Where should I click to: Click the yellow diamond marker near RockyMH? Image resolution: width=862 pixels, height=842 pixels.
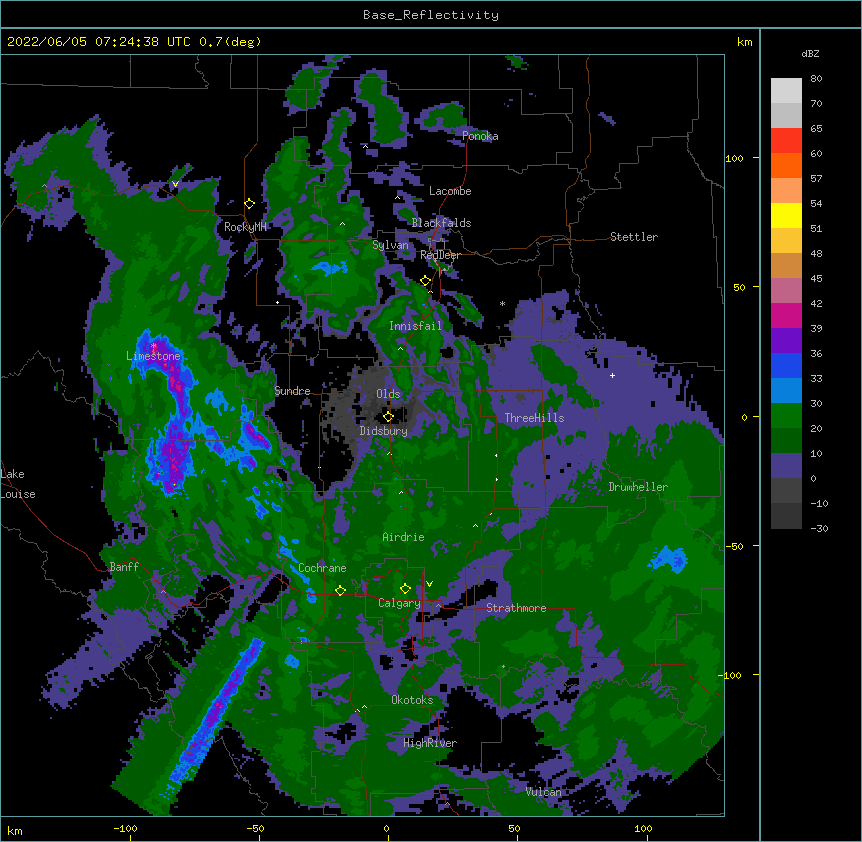(x=250, y=204)
